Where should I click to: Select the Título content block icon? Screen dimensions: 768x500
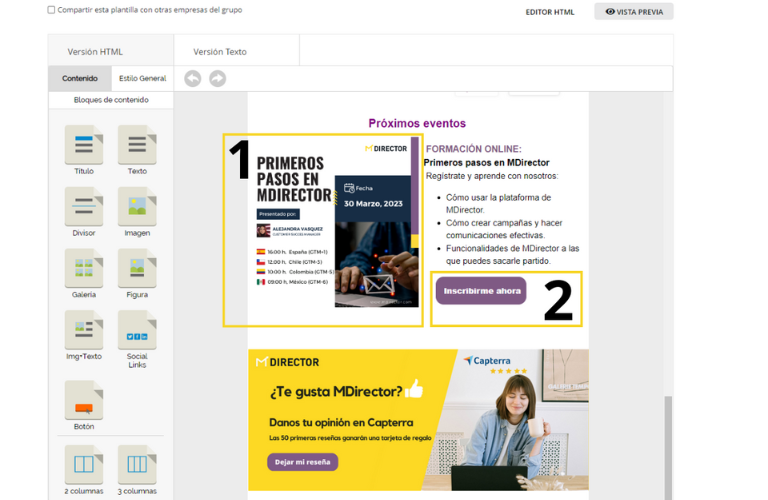(x=84, y=145)
